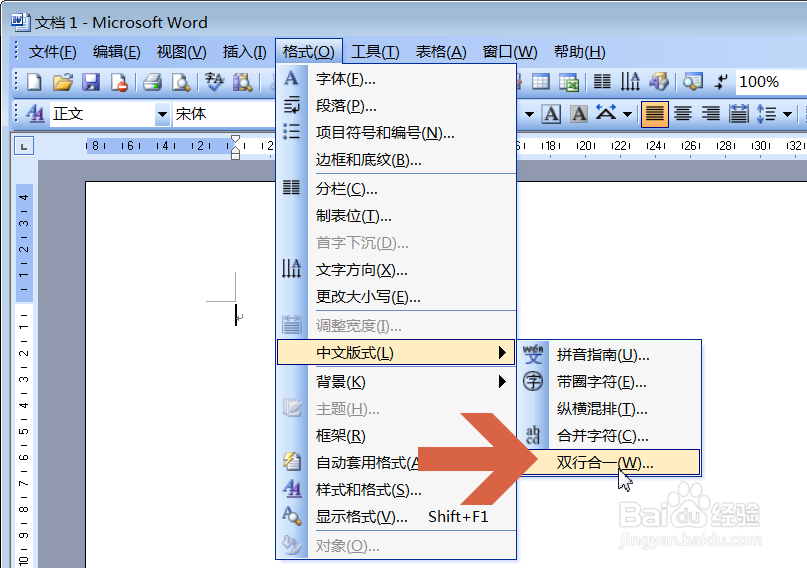Choose 边框和底纹(B)... menu item

pyautogui.click(x=396, y=160)
